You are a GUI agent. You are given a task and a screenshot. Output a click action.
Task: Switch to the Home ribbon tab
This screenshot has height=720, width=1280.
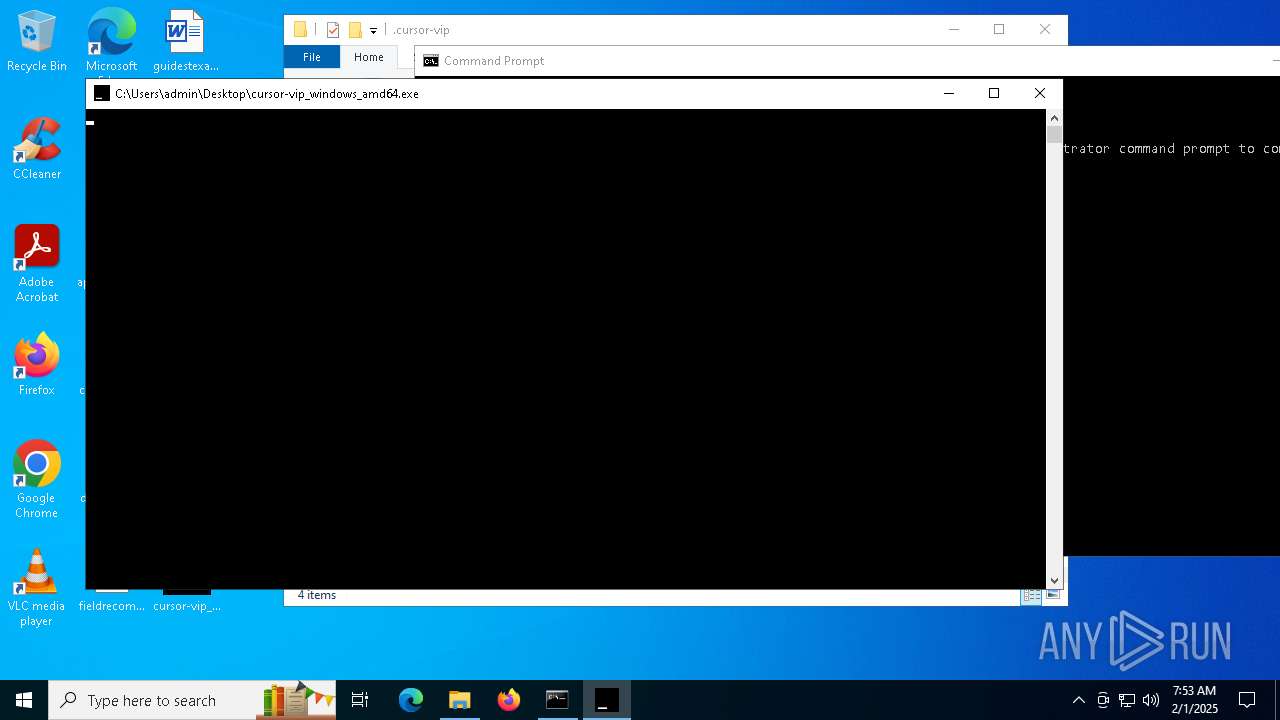tap(368, 58)
